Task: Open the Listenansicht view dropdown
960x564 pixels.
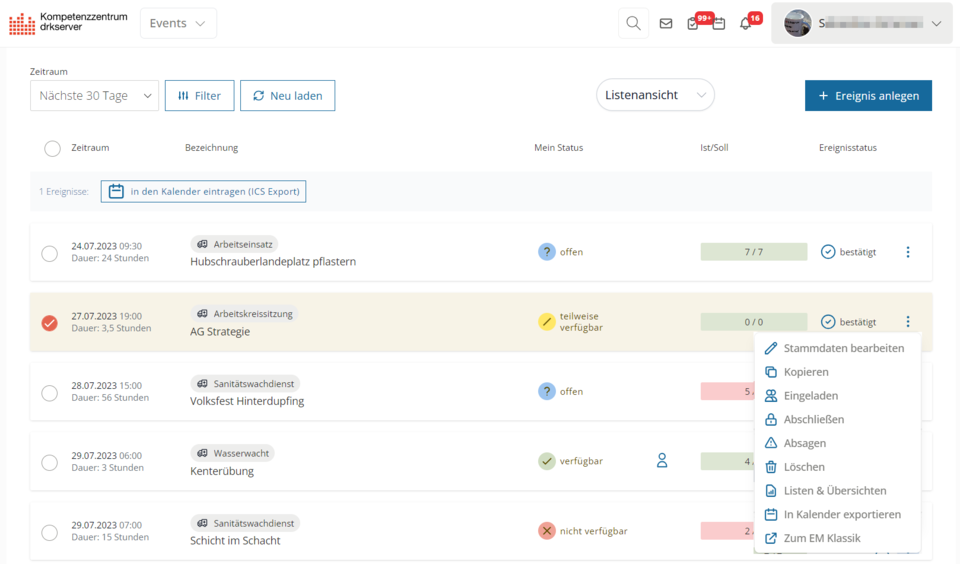Action: coord(655,95)
